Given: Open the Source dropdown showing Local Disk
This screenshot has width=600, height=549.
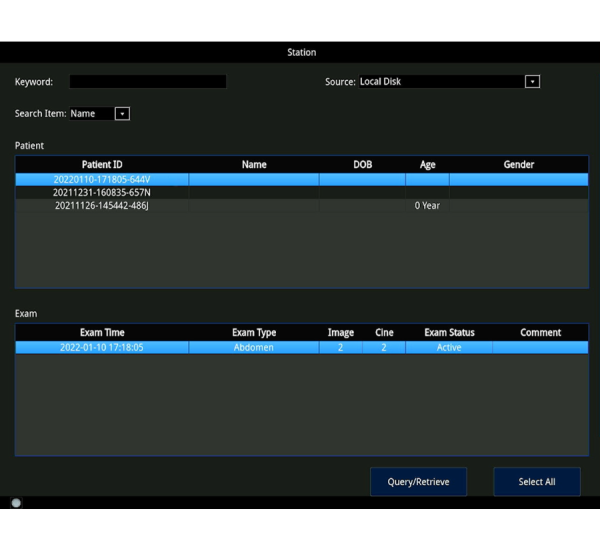Looking at the screenshot, I should [x=532, y=82].
